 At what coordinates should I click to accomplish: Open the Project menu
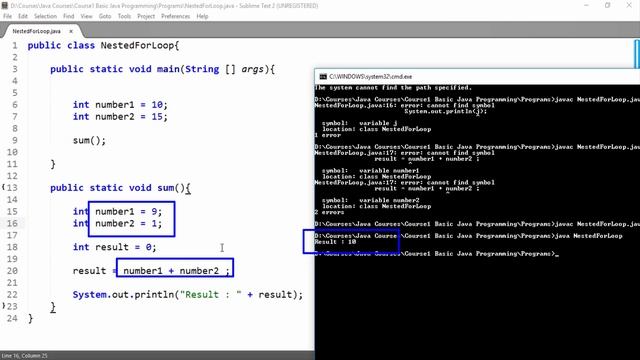tap(146, 16)
